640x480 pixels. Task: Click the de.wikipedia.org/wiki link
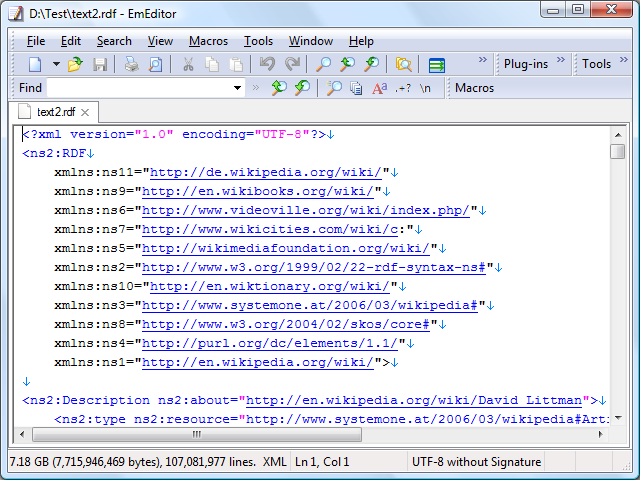click(266, 172)
